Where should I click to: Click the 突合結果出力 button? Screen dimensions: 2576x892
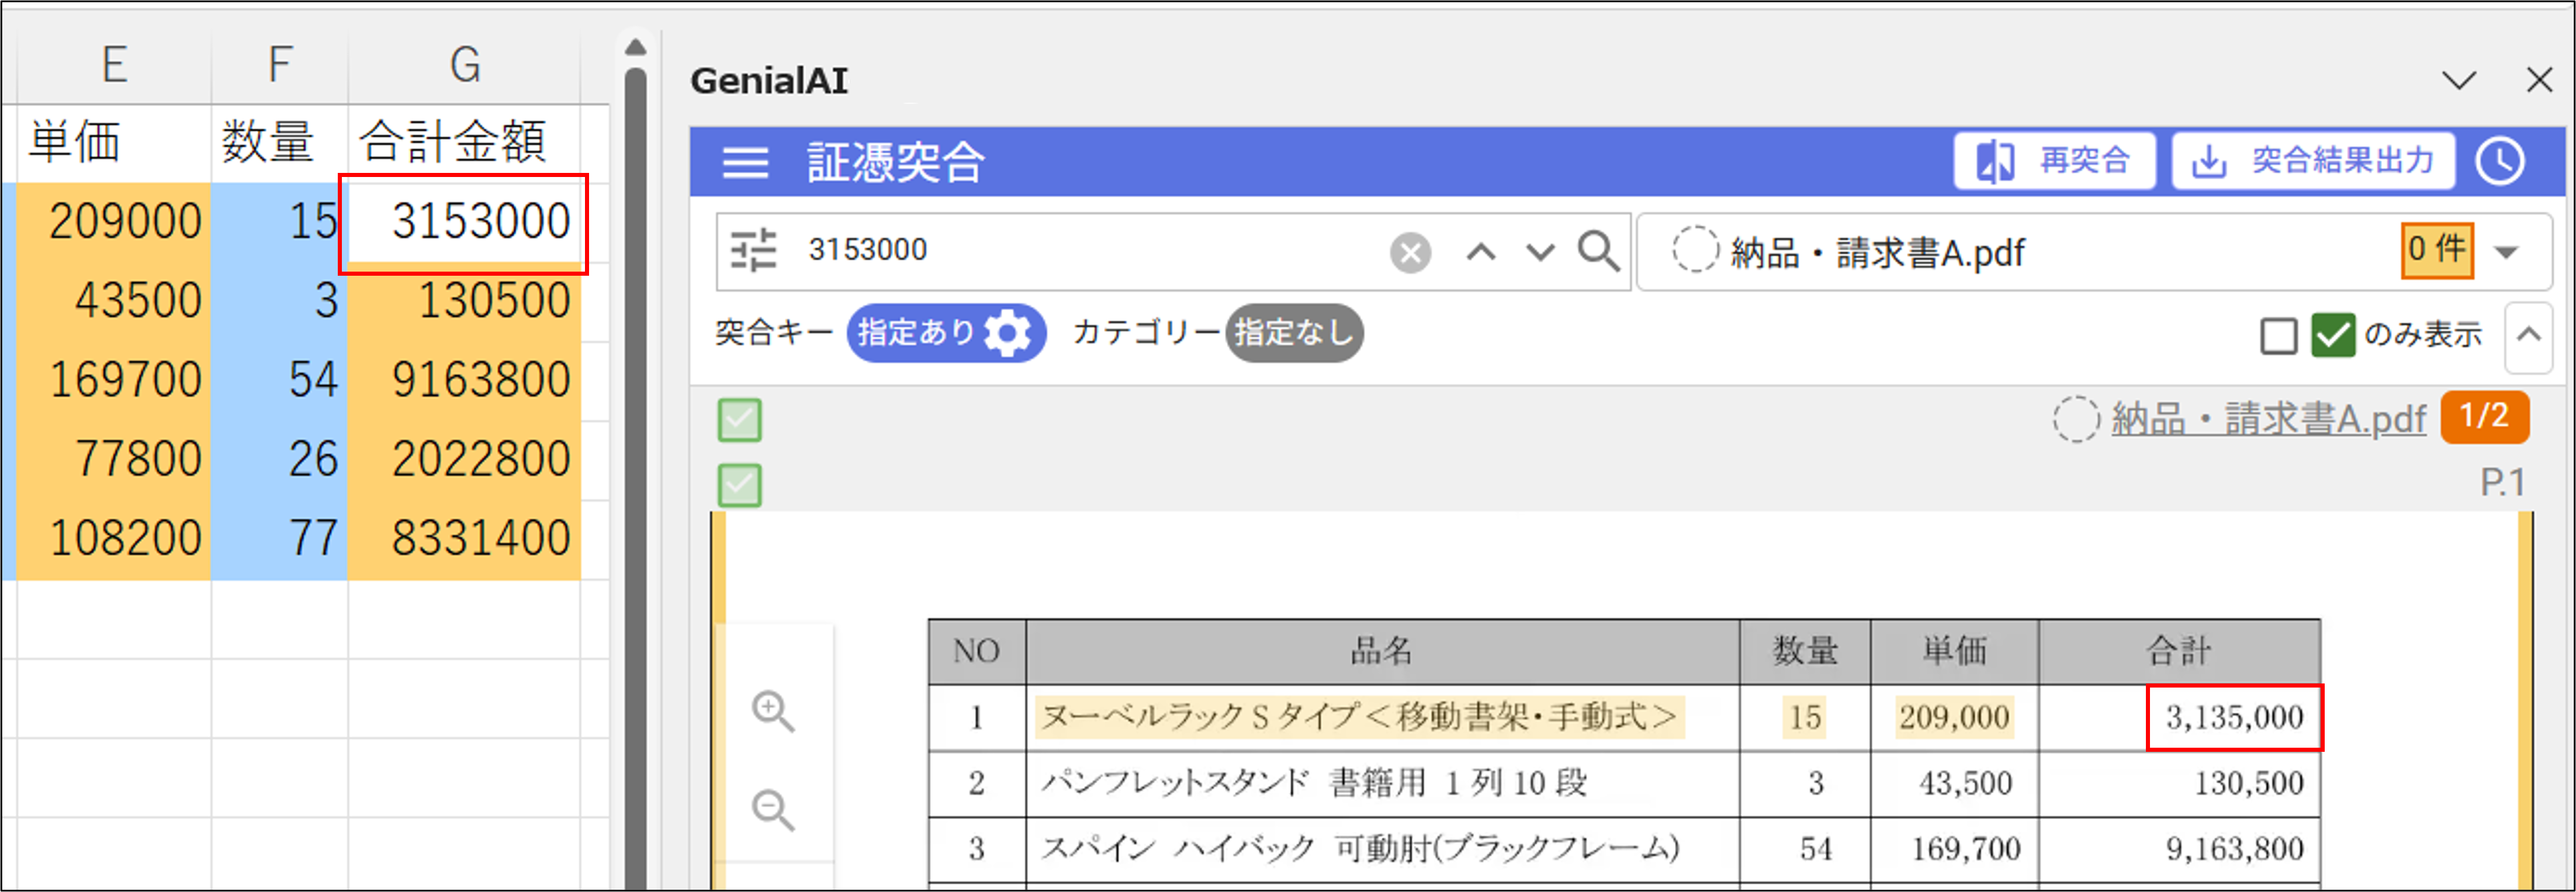(x=2313, y=161)
